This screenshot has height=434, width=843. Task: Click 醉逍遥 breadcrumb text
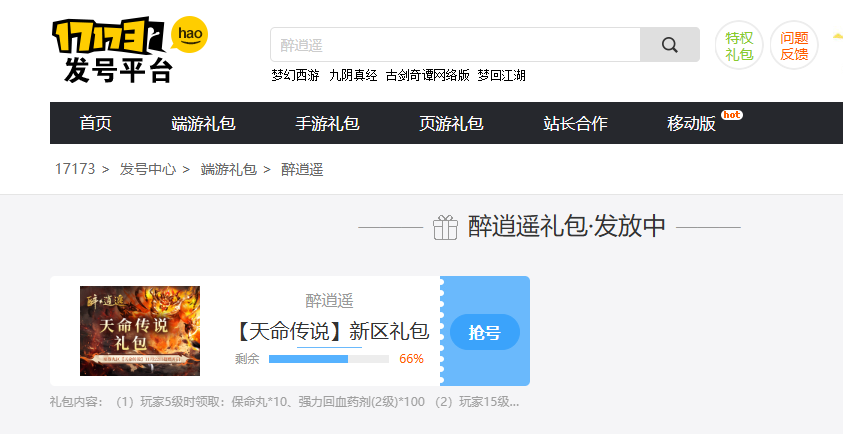pyautogui.click(x=302, y=169)
